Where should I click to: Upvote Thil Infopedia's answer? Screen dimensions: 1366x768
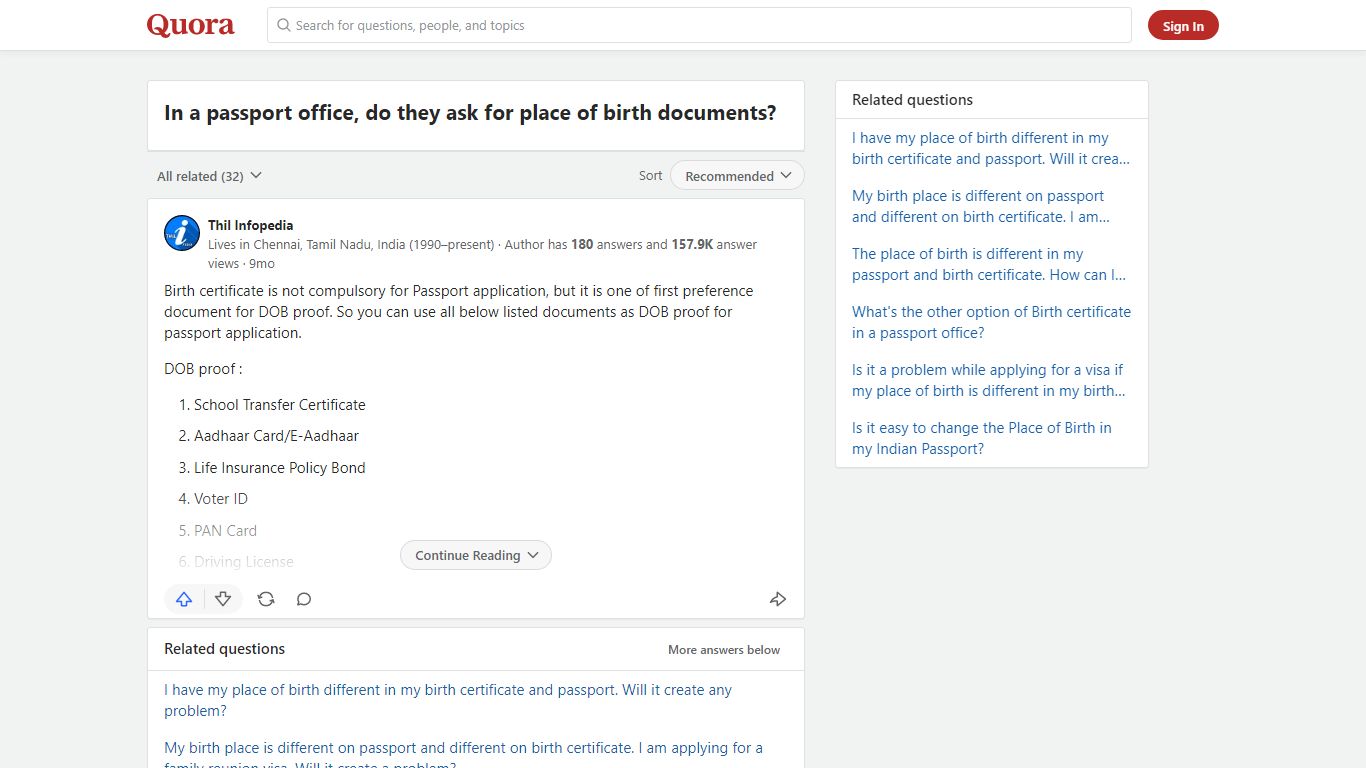coord(184,599)
